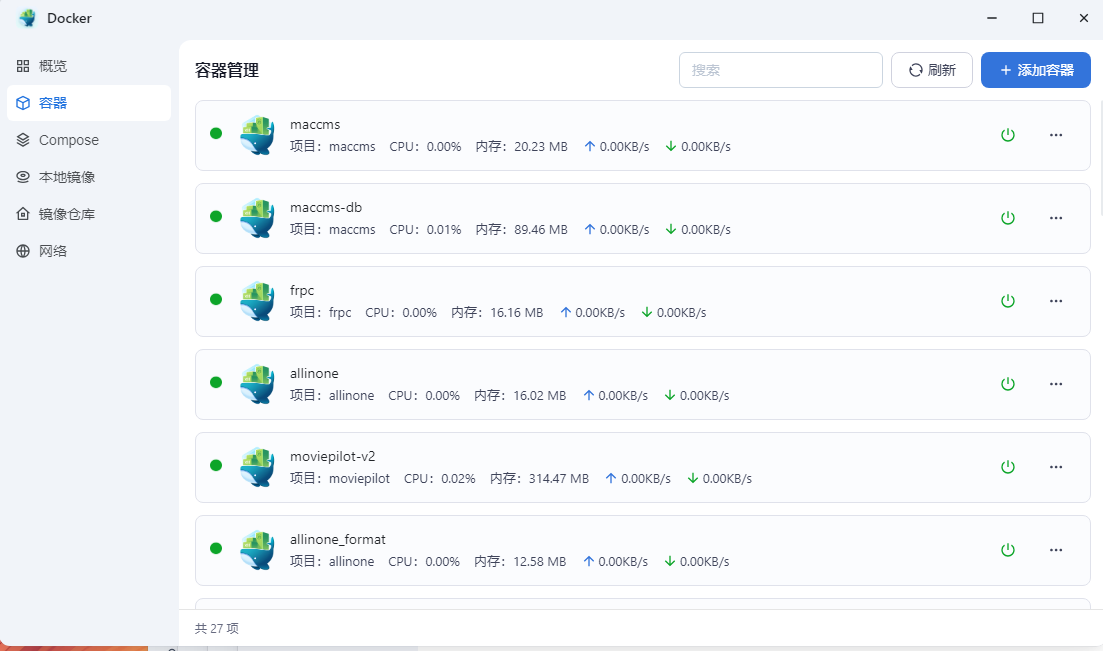Click the green status dot of allinone_format

216,549
